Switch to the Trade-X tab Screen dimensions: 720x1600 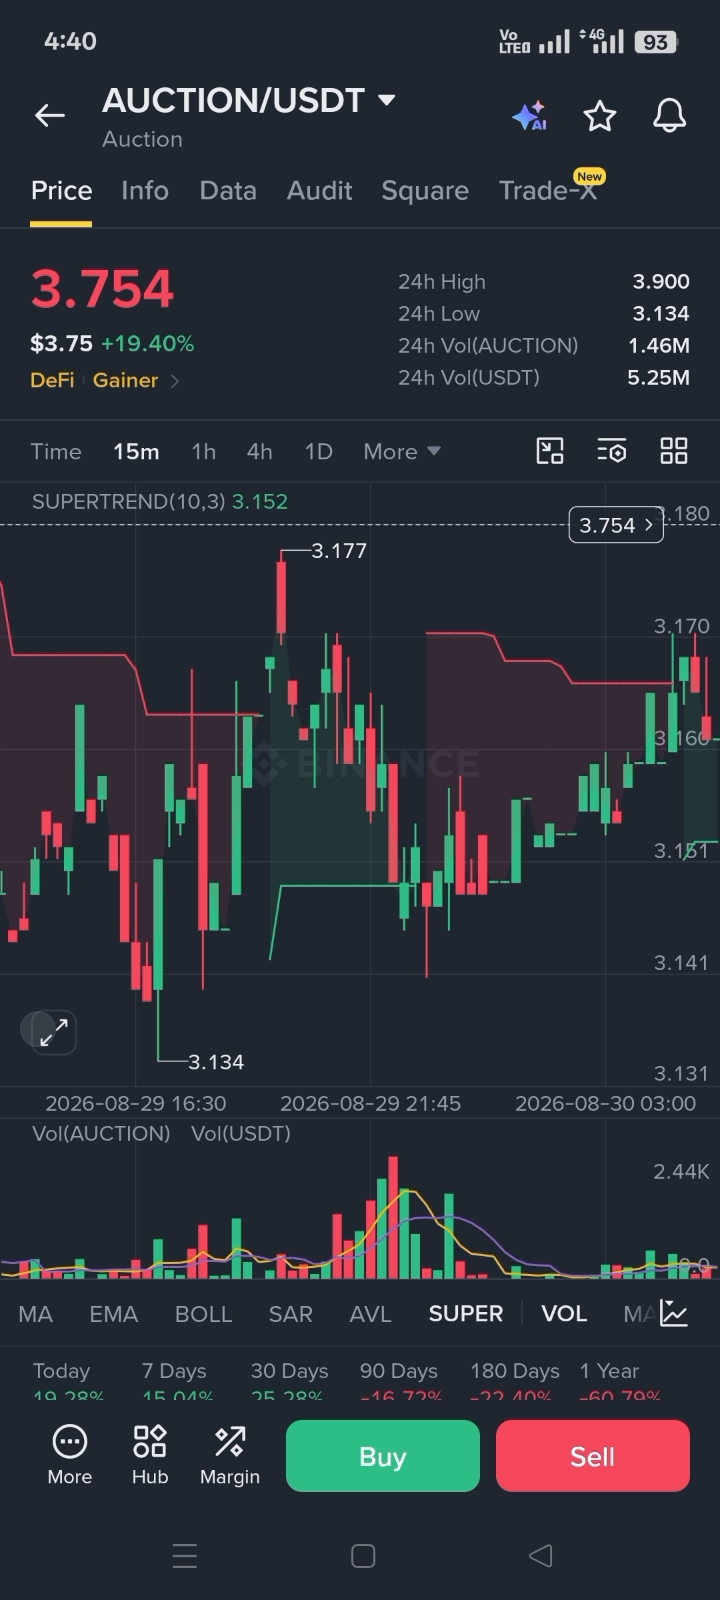pos(548,190)
